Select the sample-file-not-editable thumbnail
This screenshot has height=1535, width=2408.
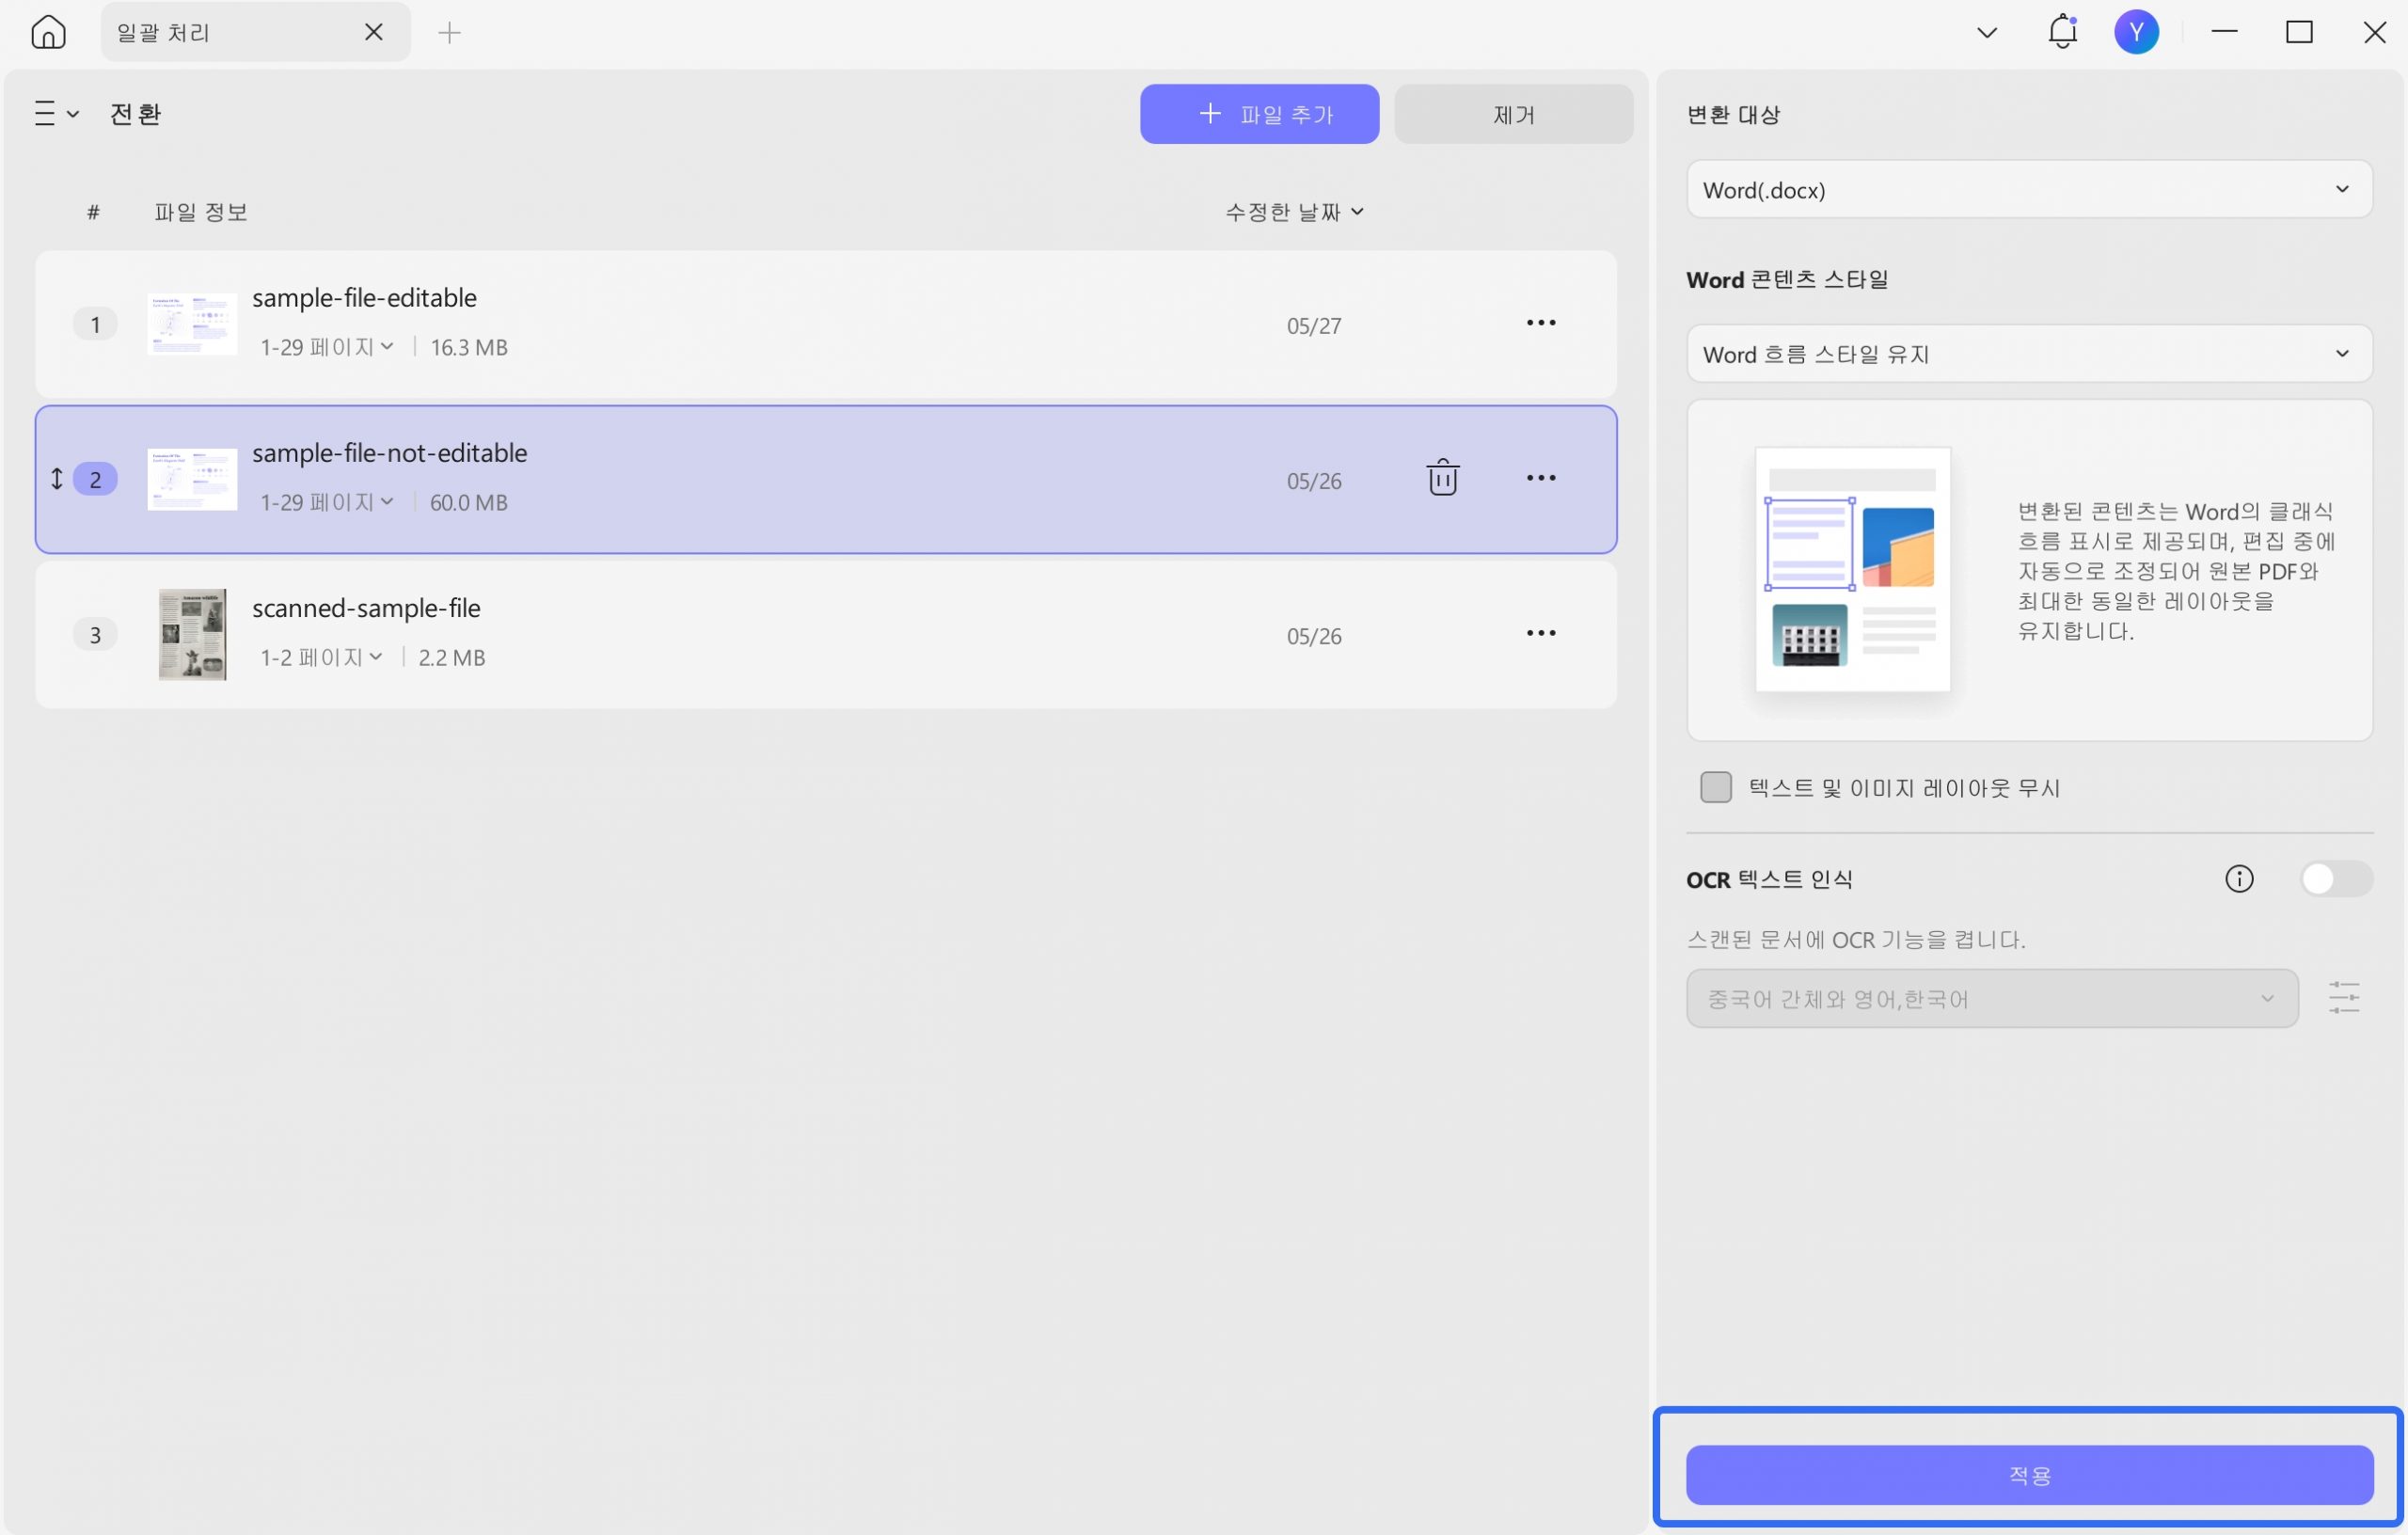pyautogui.click(x=192, y=479)
